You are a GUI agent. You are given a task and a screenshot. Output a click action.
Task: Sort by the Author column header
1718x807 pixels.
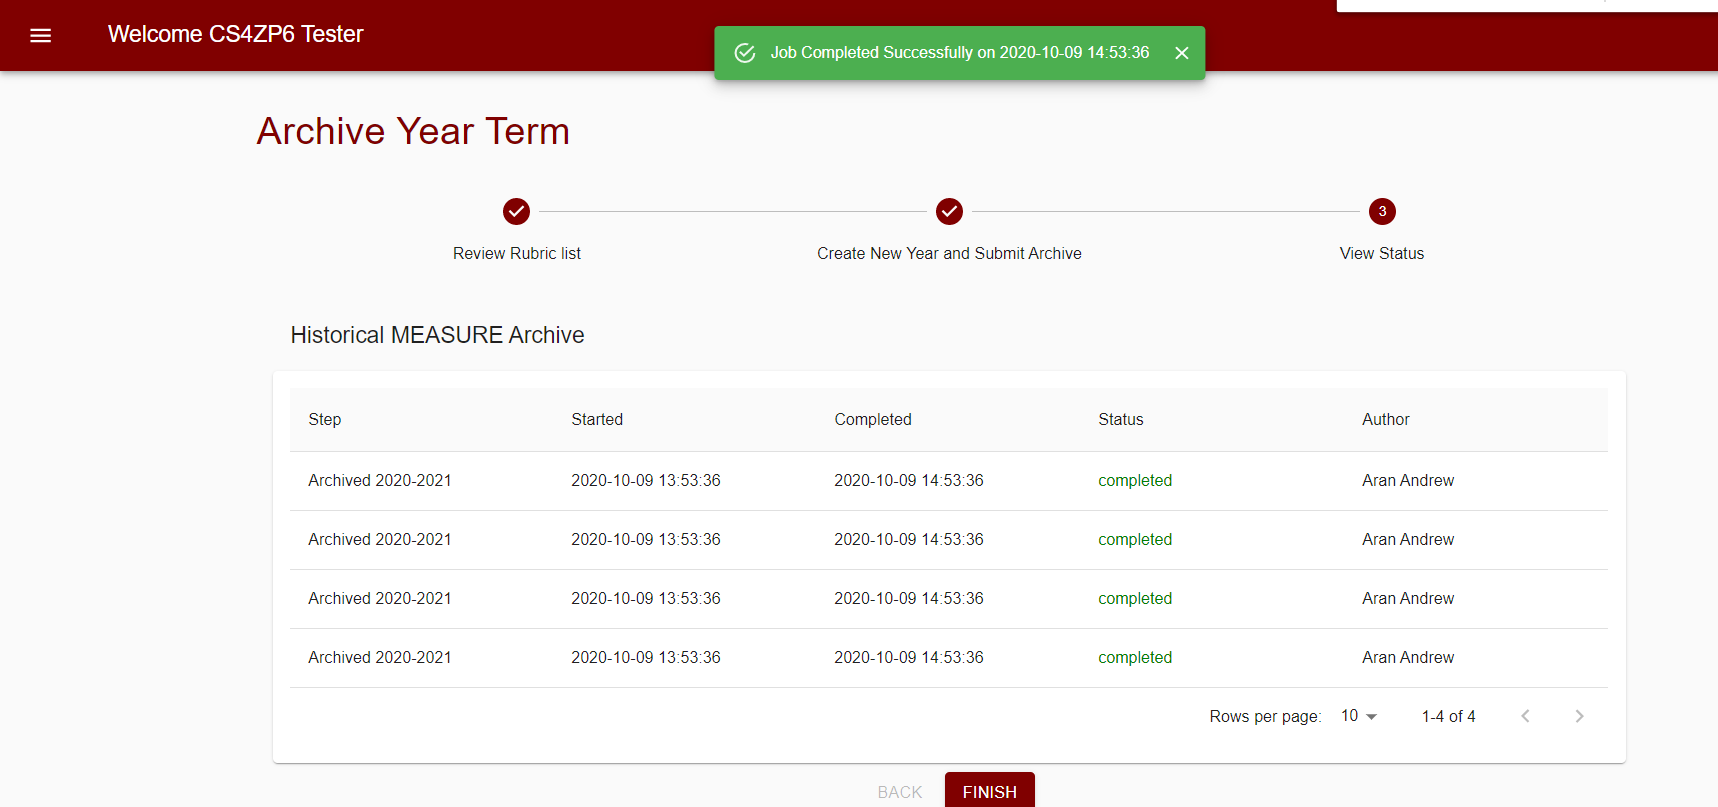click(1386, 420)
